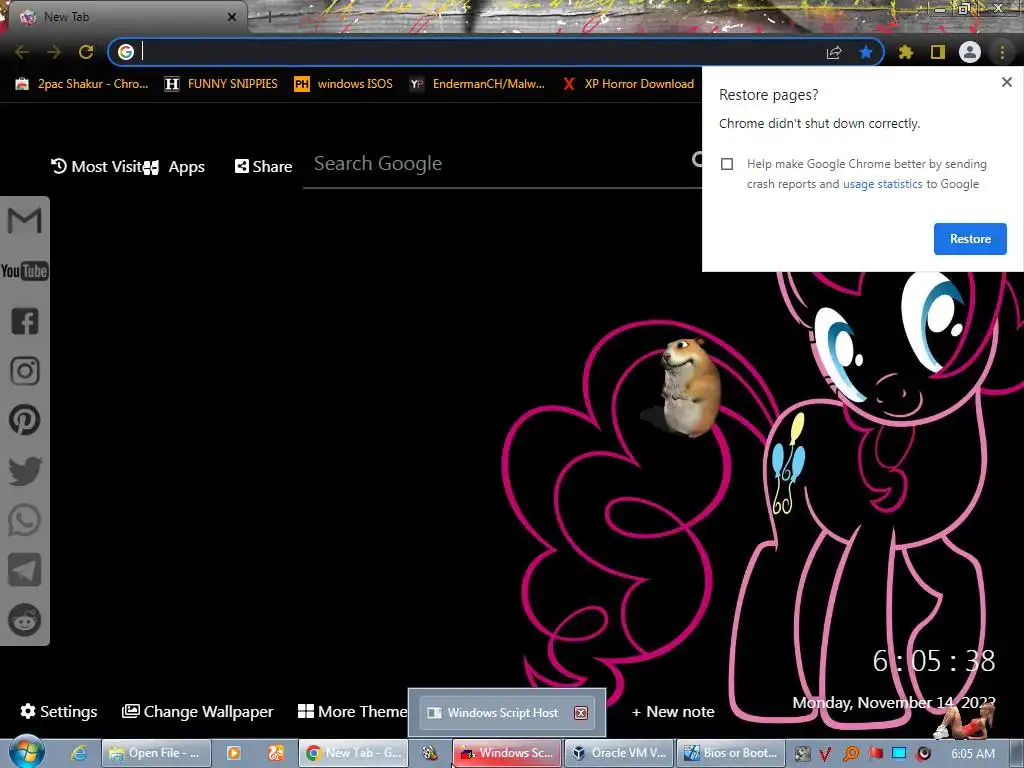
Task: Go back in Chrome
Action: [22, 52]
